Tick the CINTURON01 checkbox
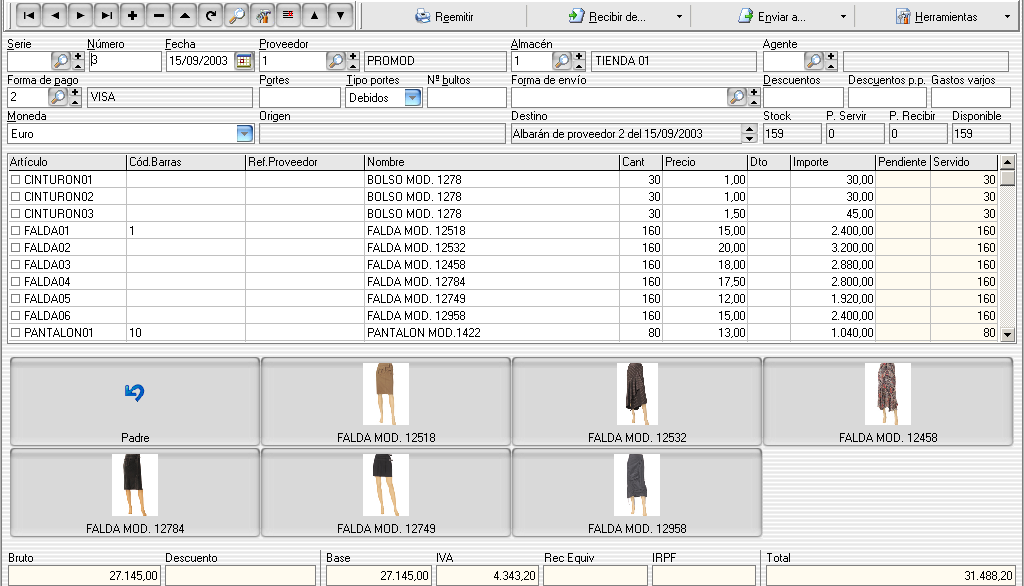This screenshot has width=1024, height=586. [x=15, y=180]
